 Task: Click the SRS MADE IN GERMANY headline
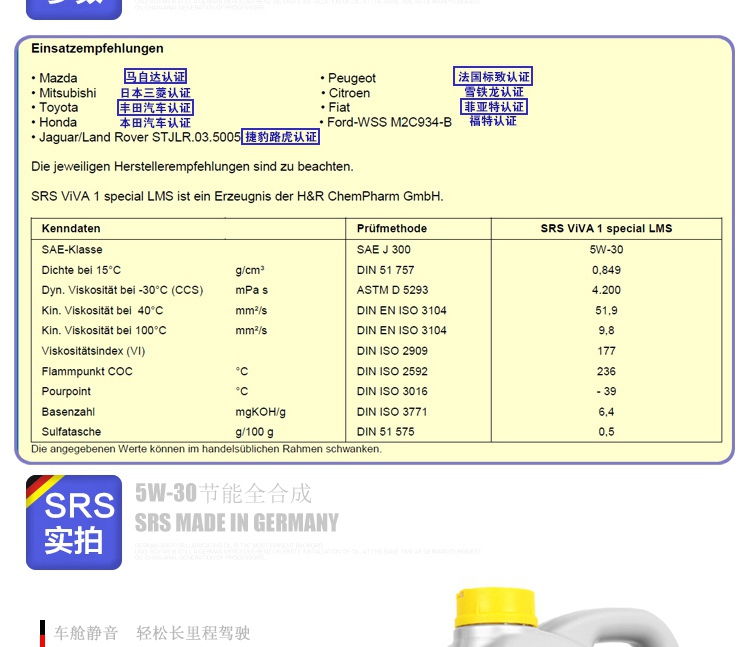[237, 522]
